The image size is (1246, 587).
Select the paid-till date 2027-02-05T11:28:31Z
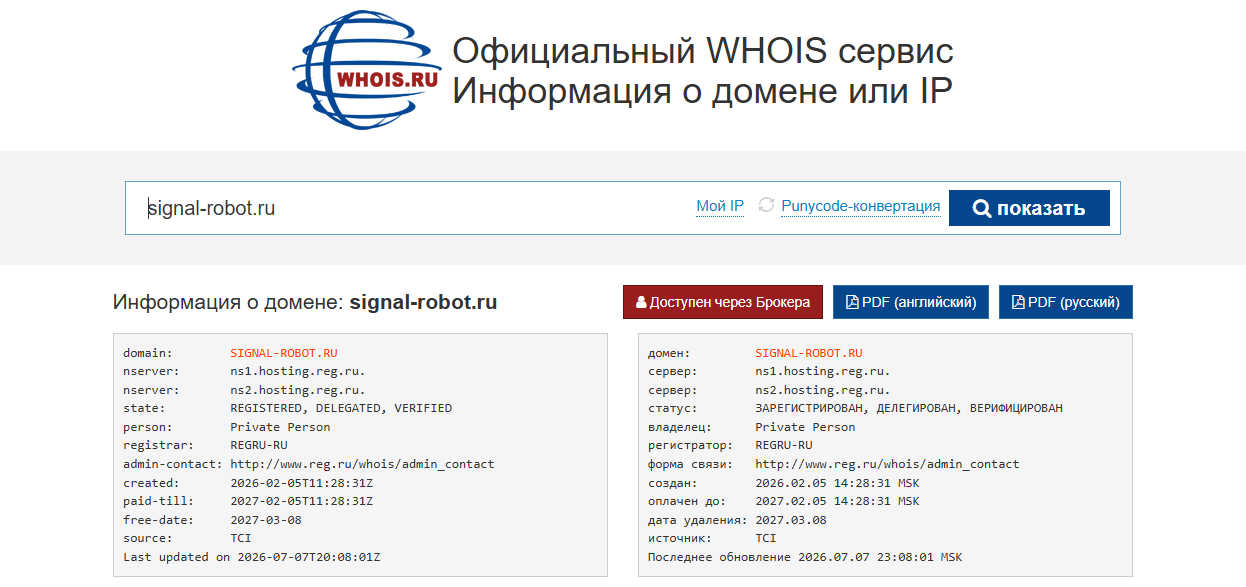point(301,501)
